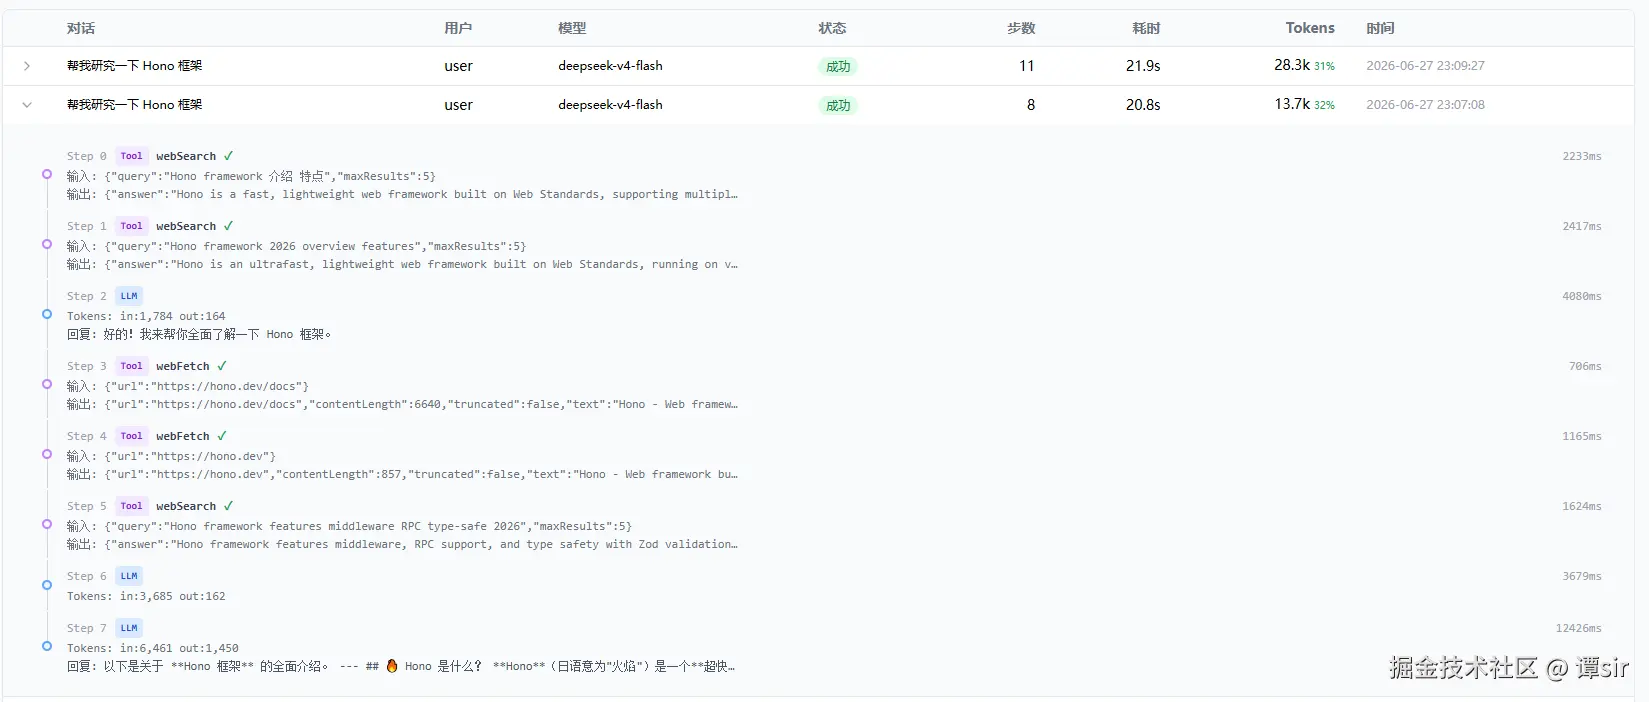Collapse the row timestamped 23:07:08
Viewport: 1649px width, 702px height.
click(27, 105)
